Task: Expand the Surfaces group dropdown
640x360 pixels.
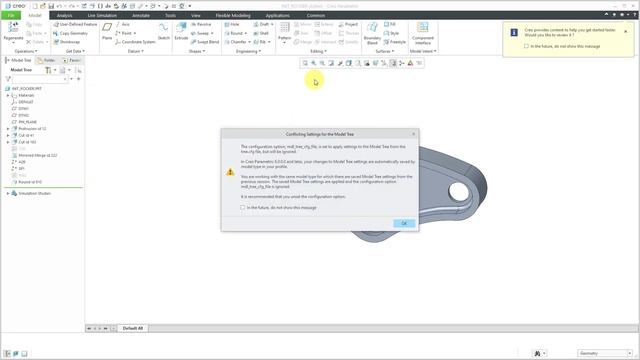Action: [384, 51]
